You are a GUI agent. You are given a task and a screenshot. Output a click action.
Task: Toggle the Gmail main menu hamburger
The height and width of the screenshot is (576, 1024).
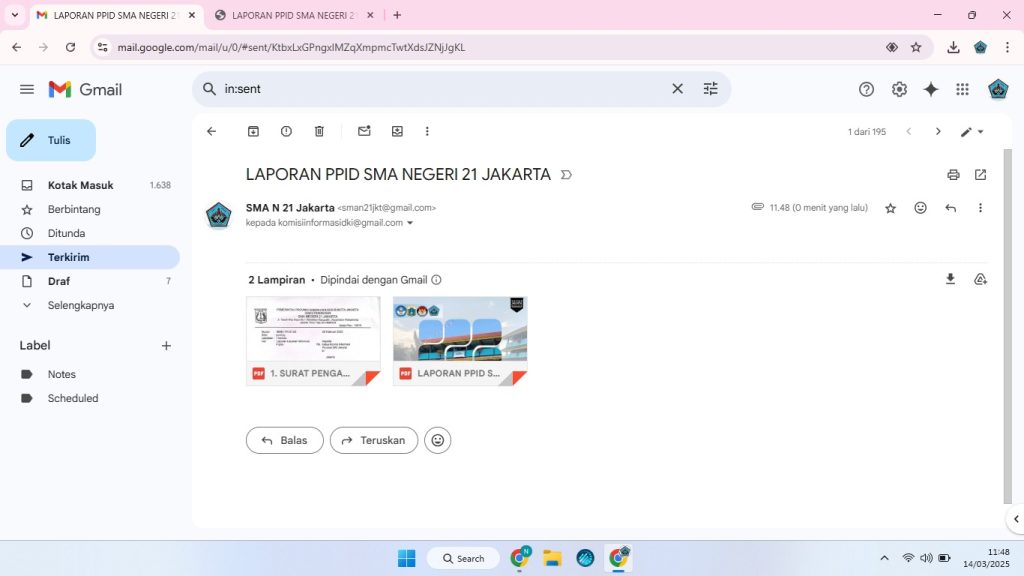[x=27, y=89]
